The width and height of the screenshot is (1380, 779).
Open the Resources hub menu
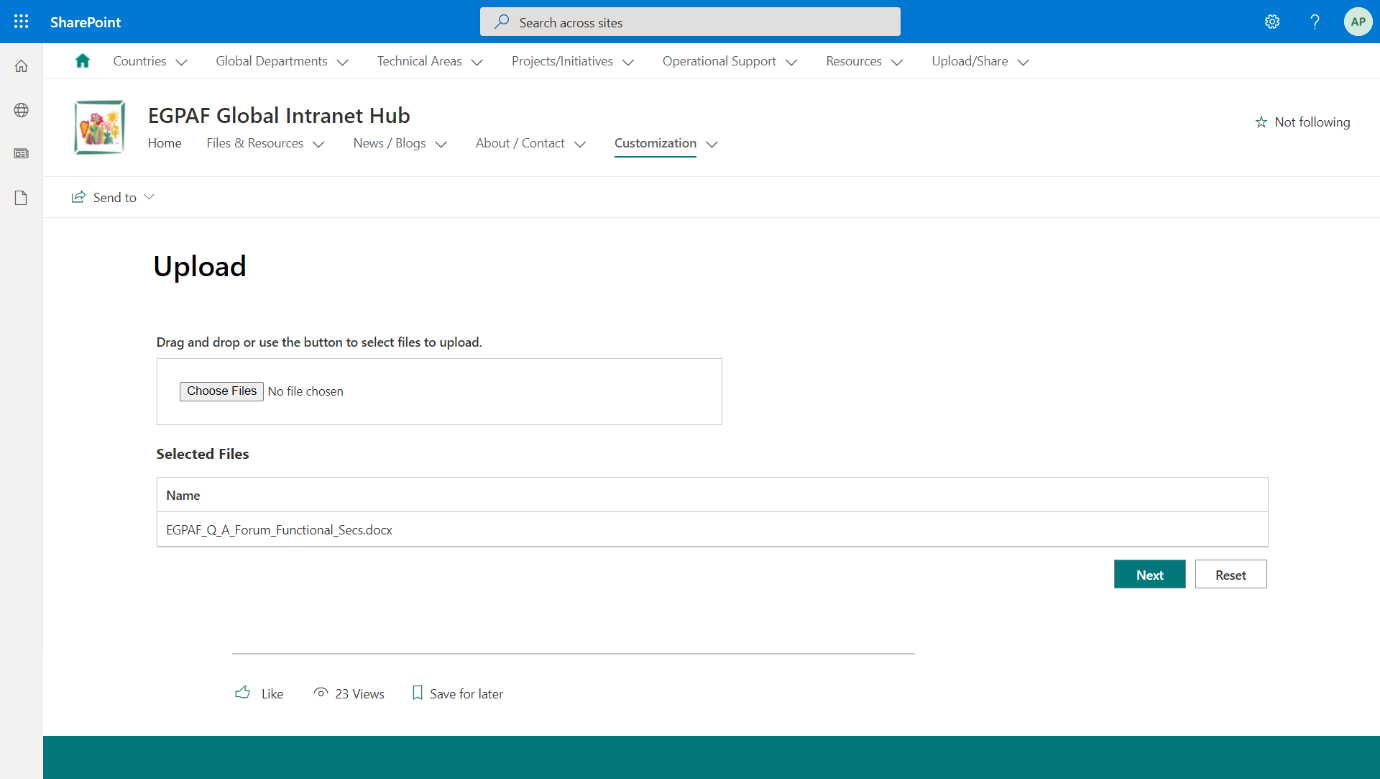click(854, 61)
